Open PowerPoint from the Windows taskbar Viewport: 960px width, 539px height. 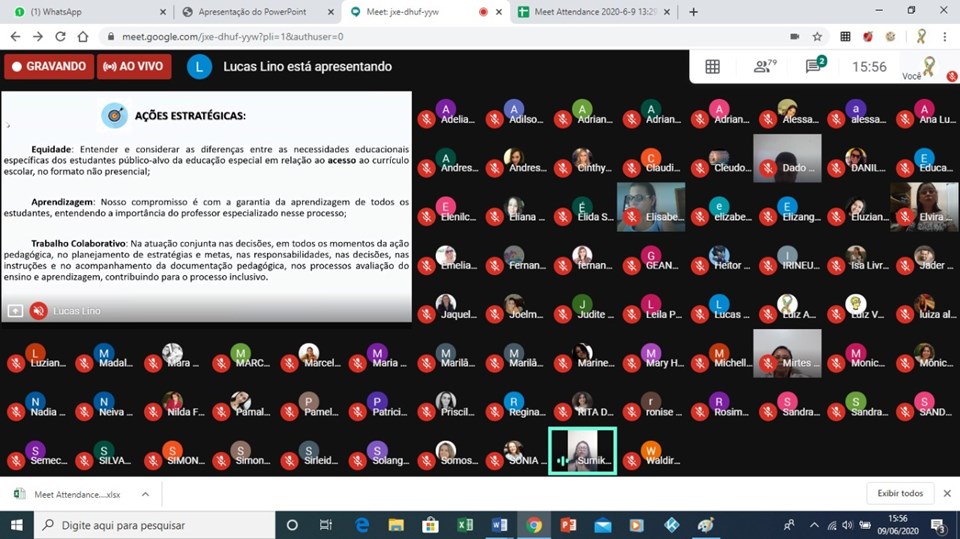[x=568, y=524]
